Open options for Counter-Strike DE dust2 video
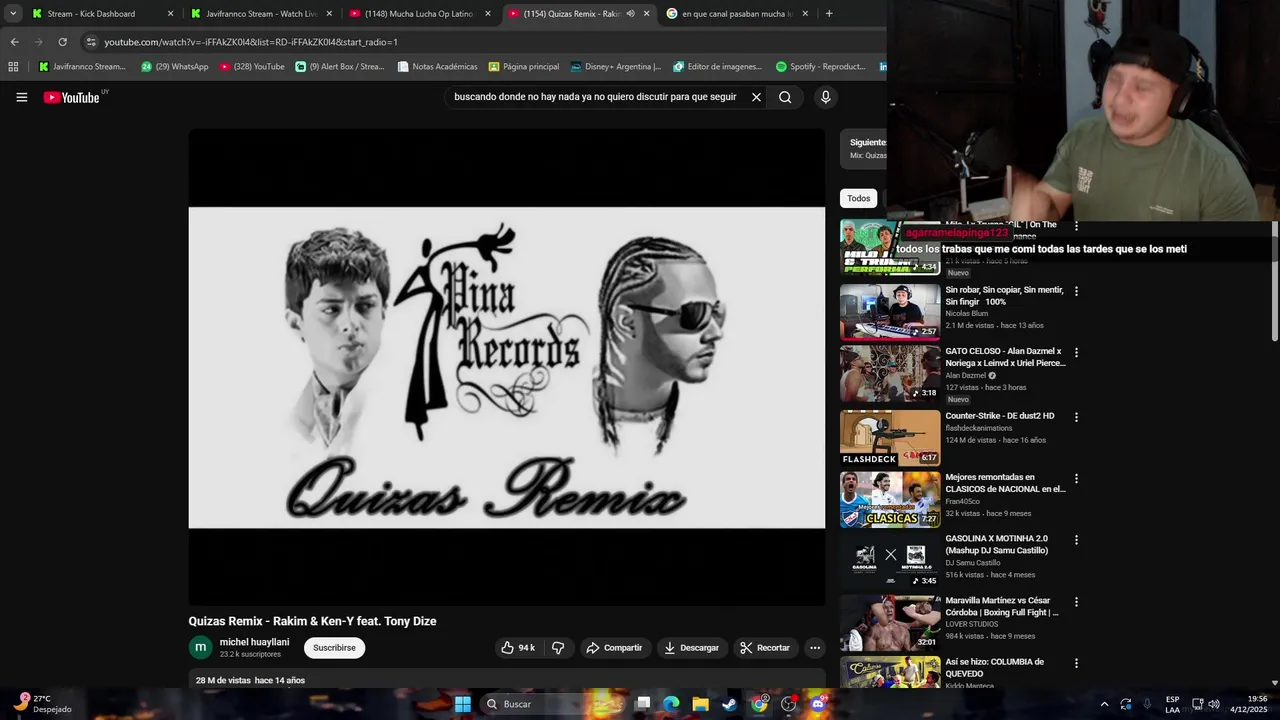Viewport: 1280px width, 720px height. pyautogui.click(x=1076, y=417)
